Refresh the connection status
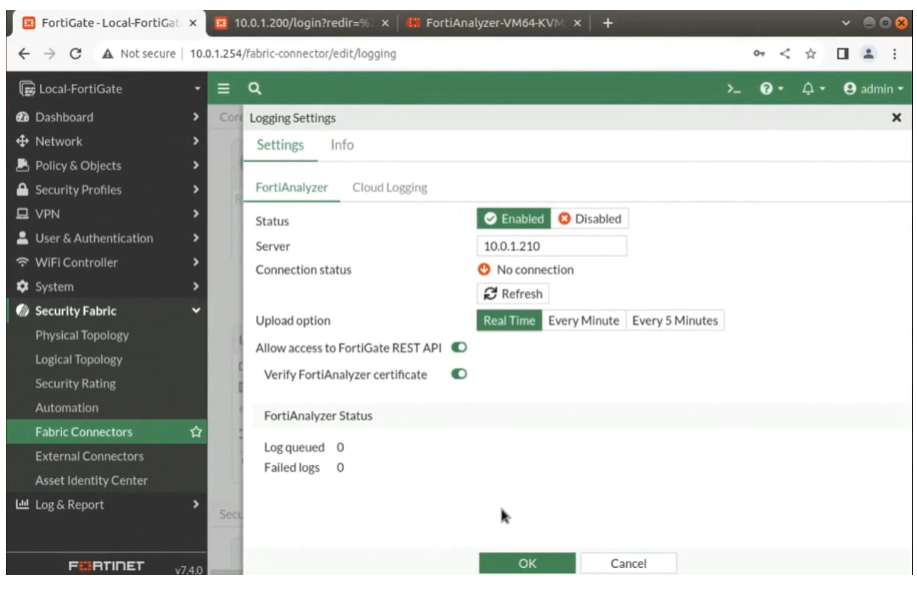The image size is (917, 607). pos(513,294)
